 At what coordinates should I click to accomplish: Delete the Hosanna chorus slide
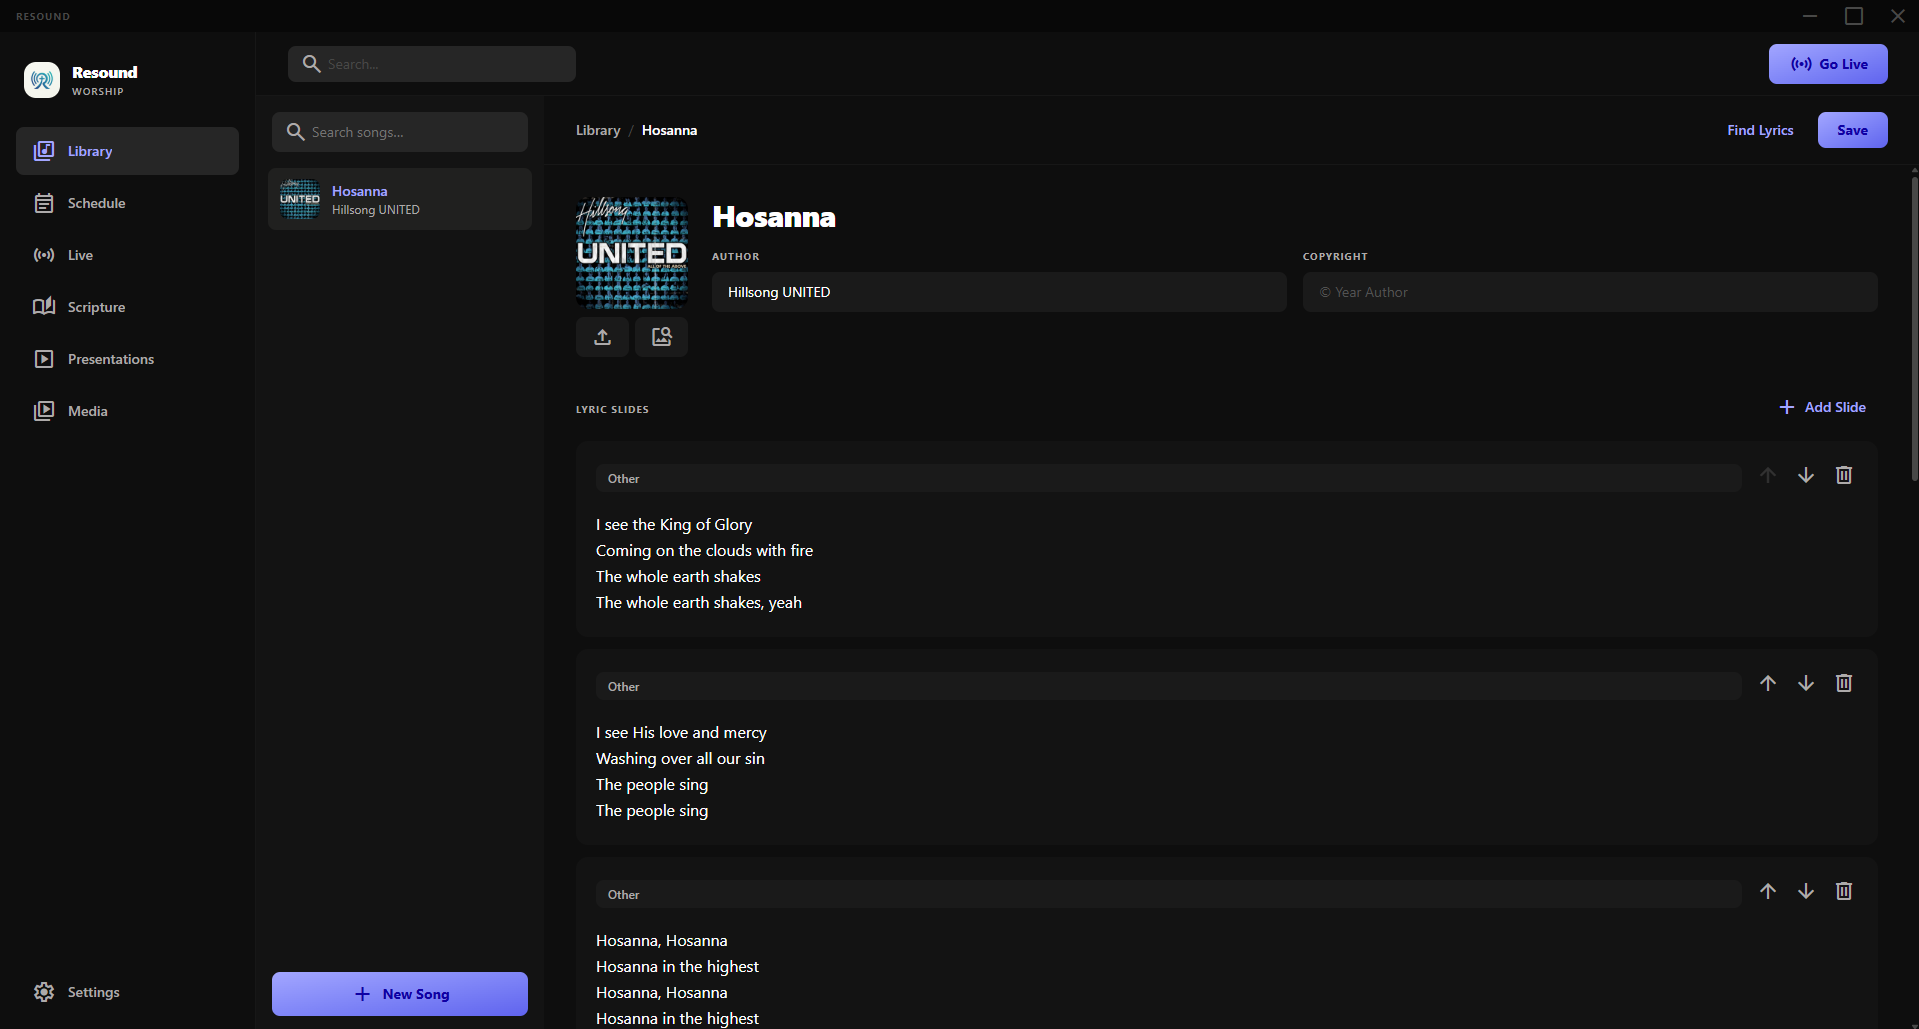(x=1844, y=891)
